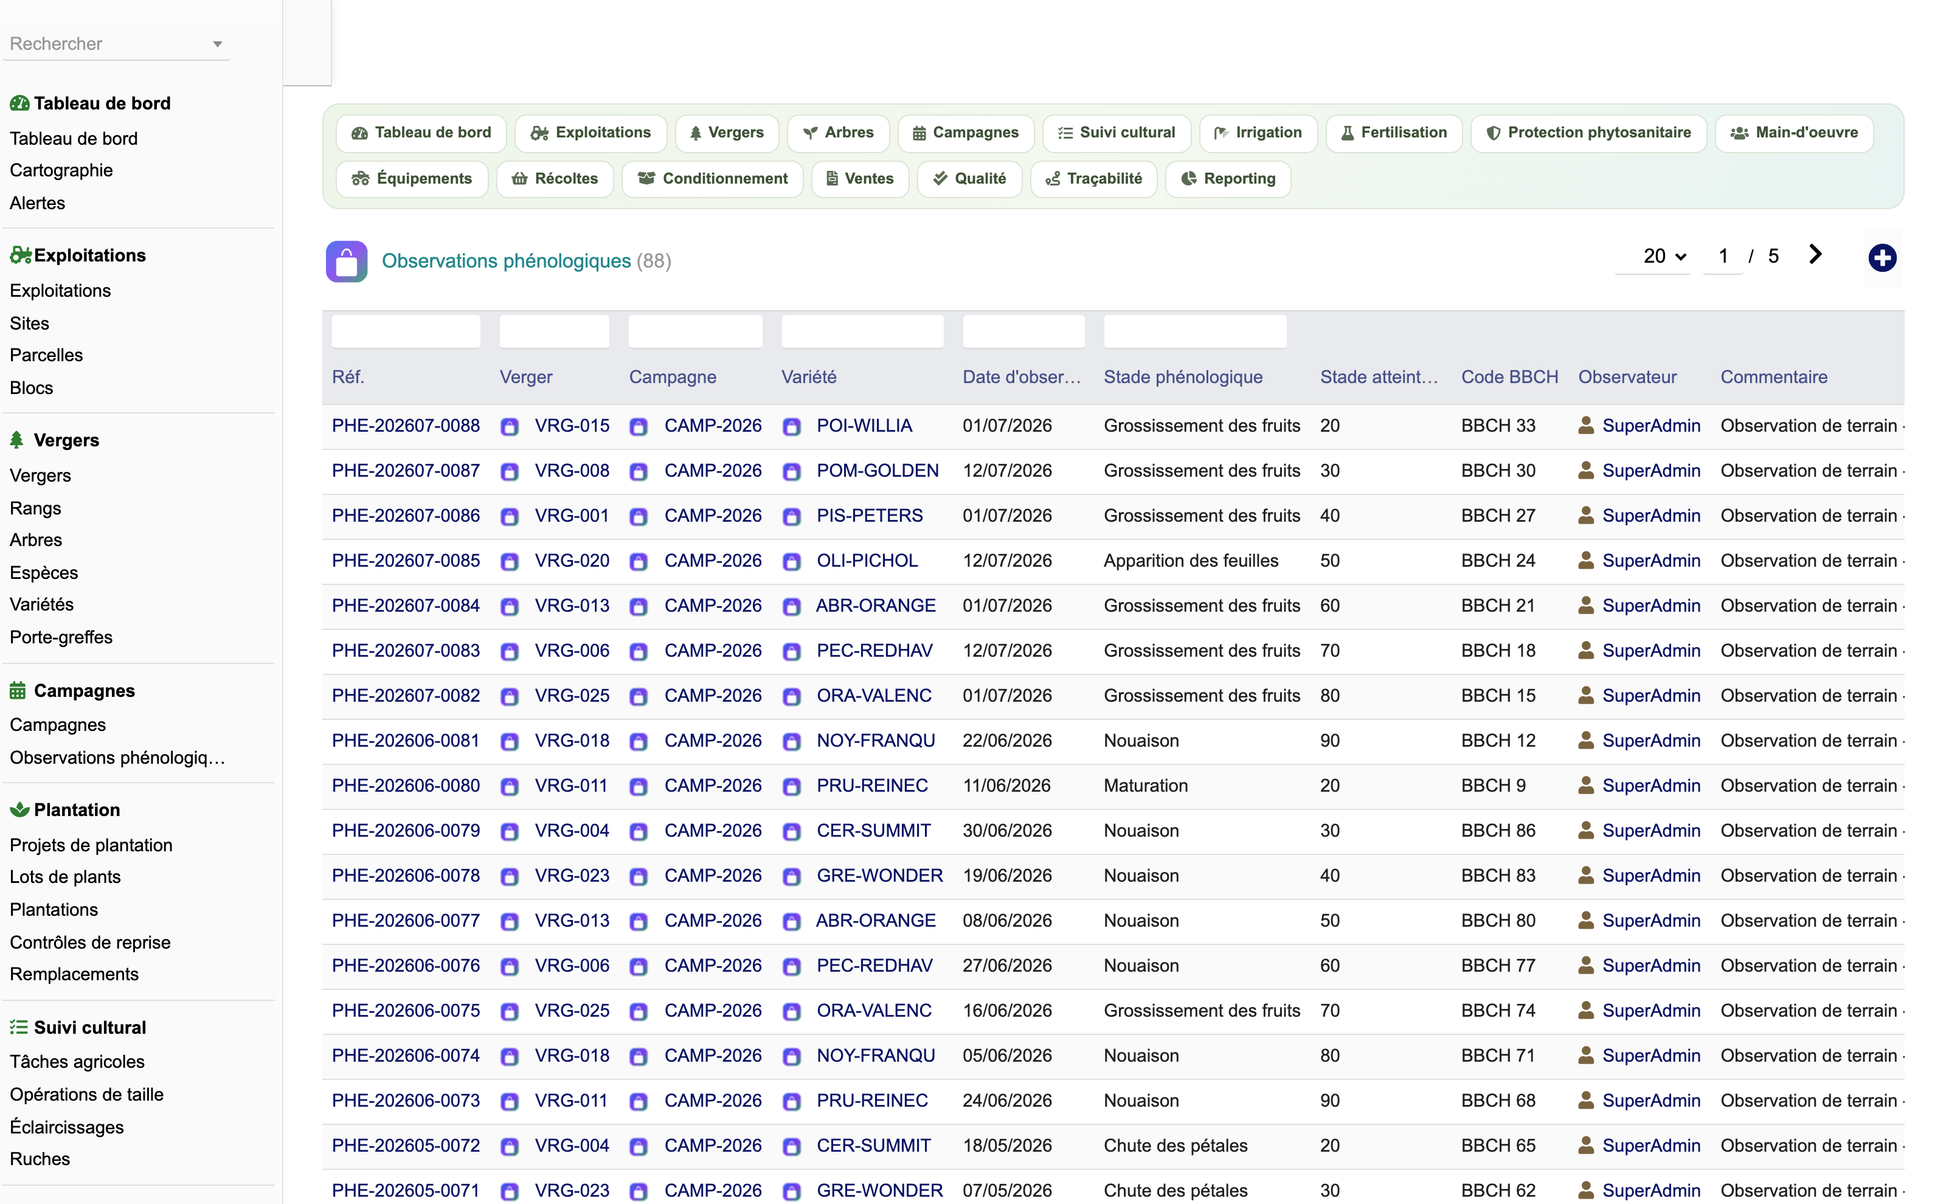Screen dimensions: 1946x1204
Task: Click the Maturation stage cell
Action: point(1146,786)
